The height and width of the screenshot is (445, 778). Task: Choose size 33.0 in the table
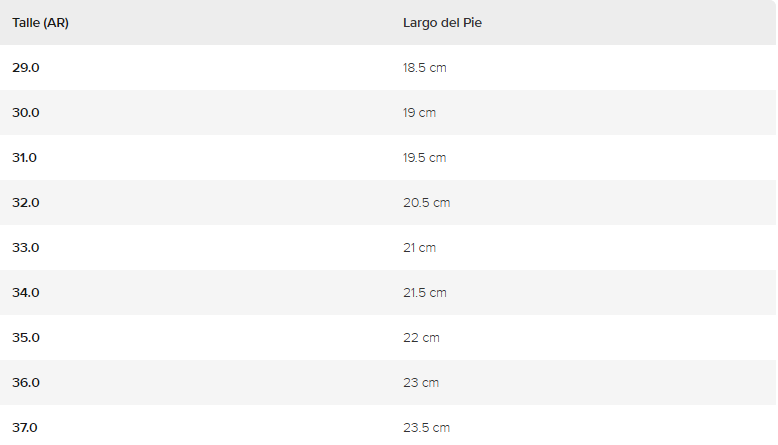click(x=26, y=248)
